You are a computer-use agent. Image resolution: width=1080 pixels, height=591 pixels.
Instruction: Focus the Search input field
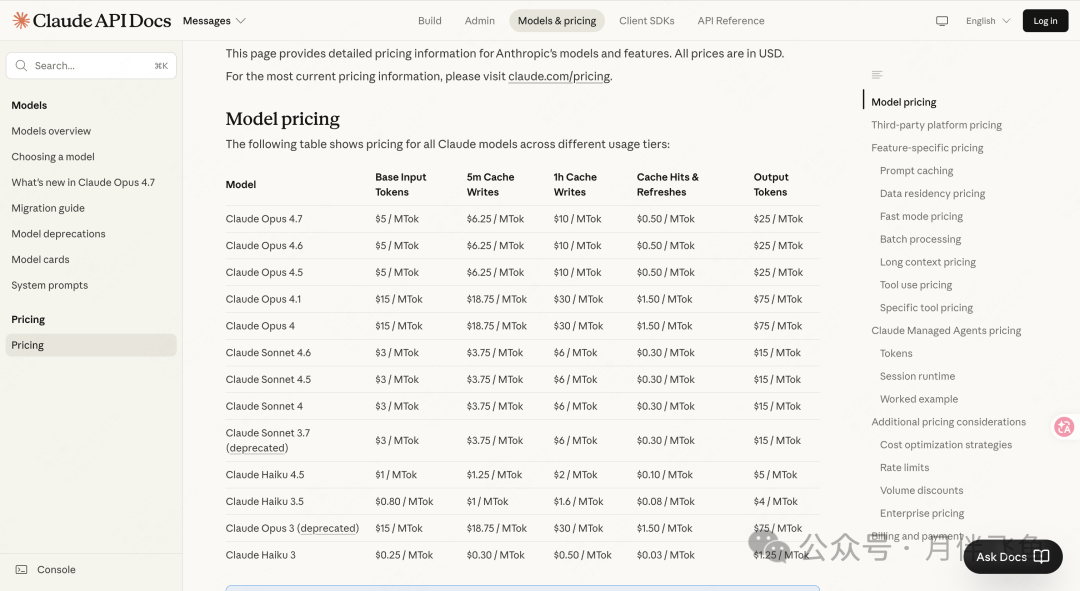(x=92, y=65)
